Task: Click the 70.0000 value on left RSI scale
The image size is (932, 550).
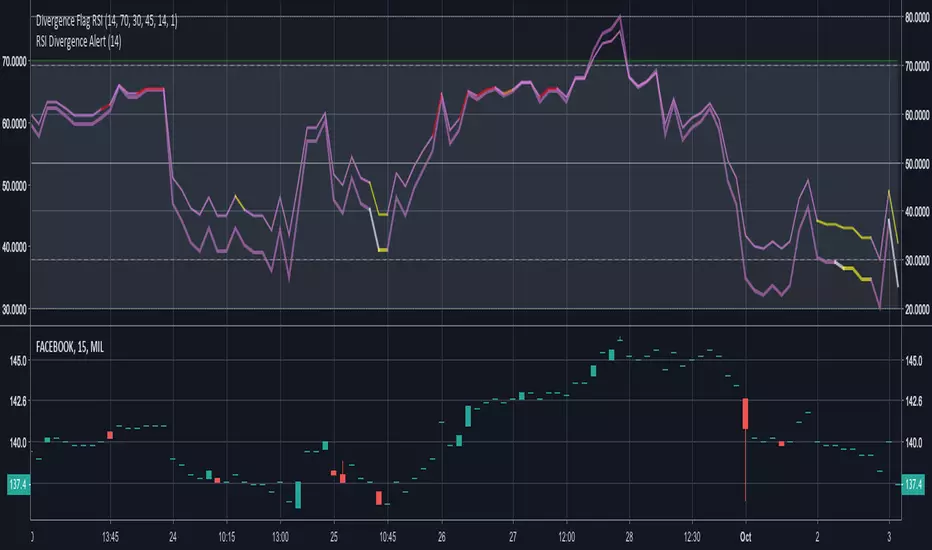Action: point(14,61)
